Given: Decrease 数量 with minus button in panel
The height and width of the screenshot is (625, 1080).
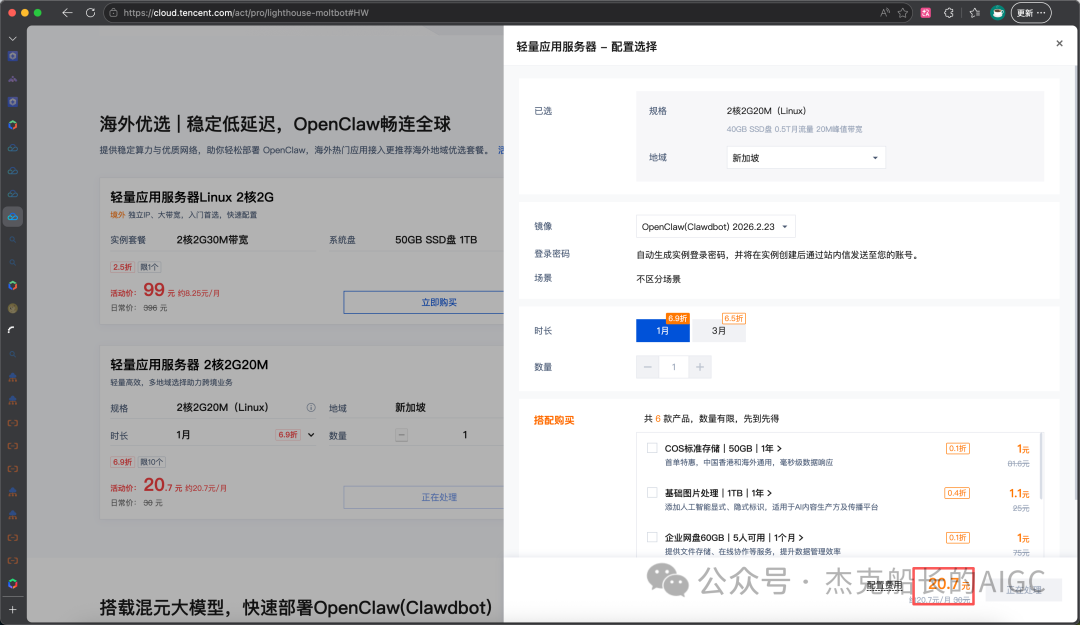Looking at the screenshot, I should pos(647,367).
